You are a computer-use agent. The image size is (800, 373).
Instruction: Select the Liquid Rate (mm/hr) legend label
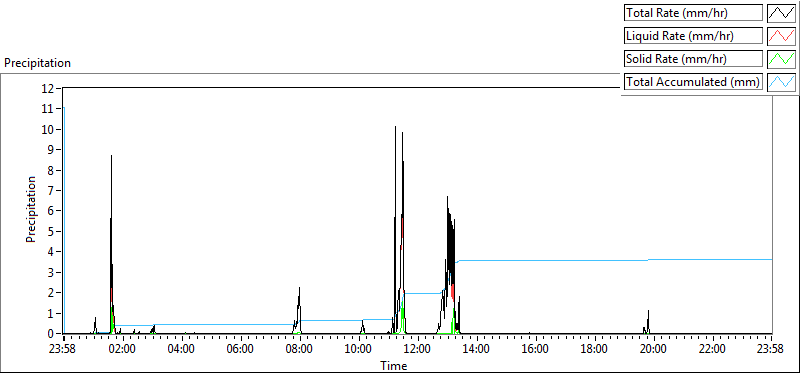(693, 36)
